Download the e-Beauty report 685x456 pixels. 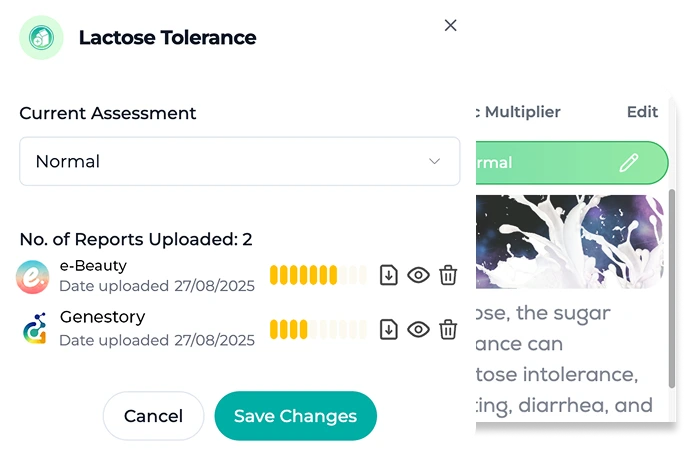389,275
